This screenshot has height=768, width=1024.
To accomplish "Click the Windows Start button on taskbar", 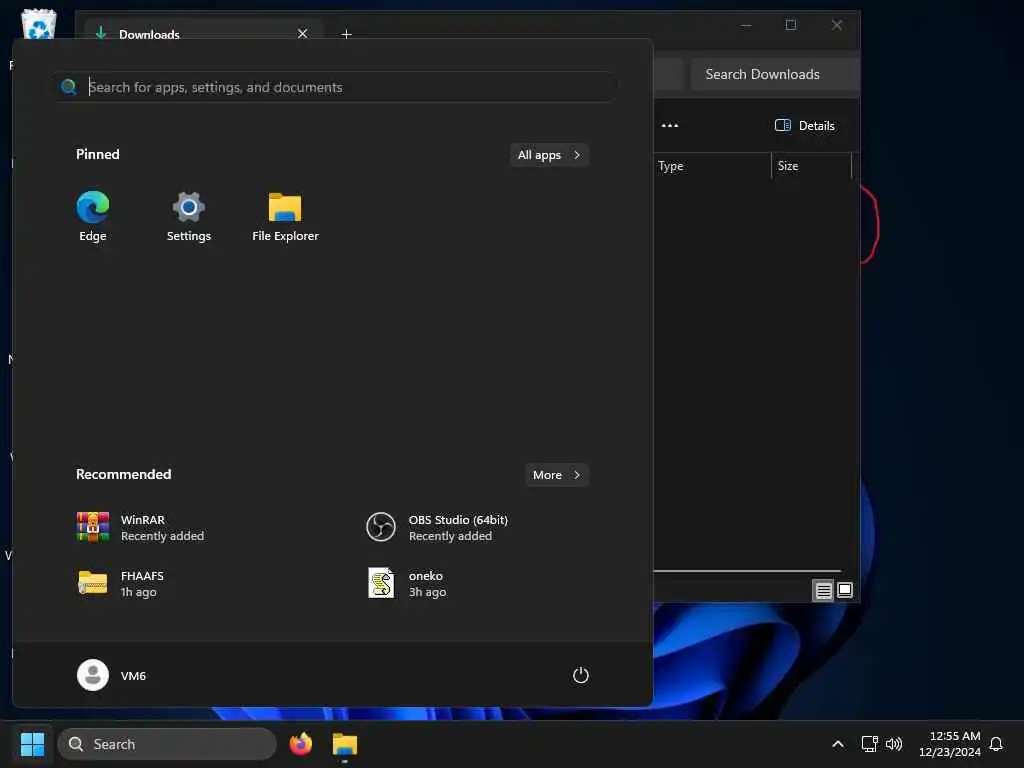I will (32, 744).
